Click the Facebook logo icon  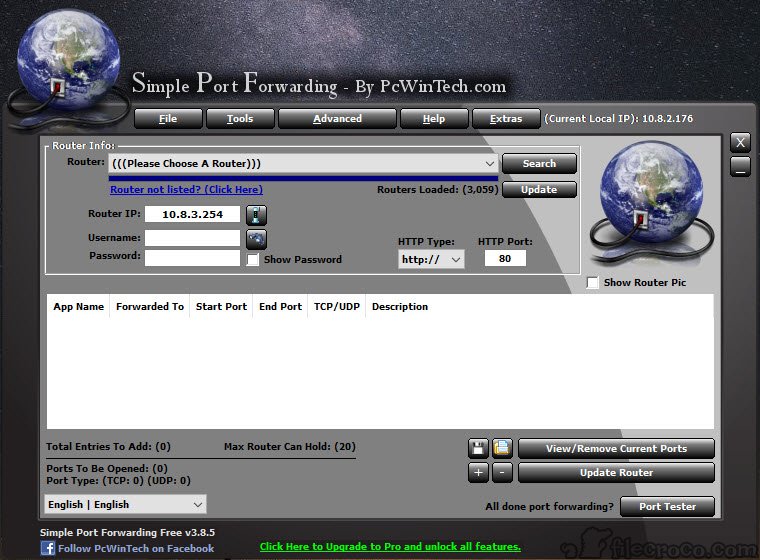[48, 548]
